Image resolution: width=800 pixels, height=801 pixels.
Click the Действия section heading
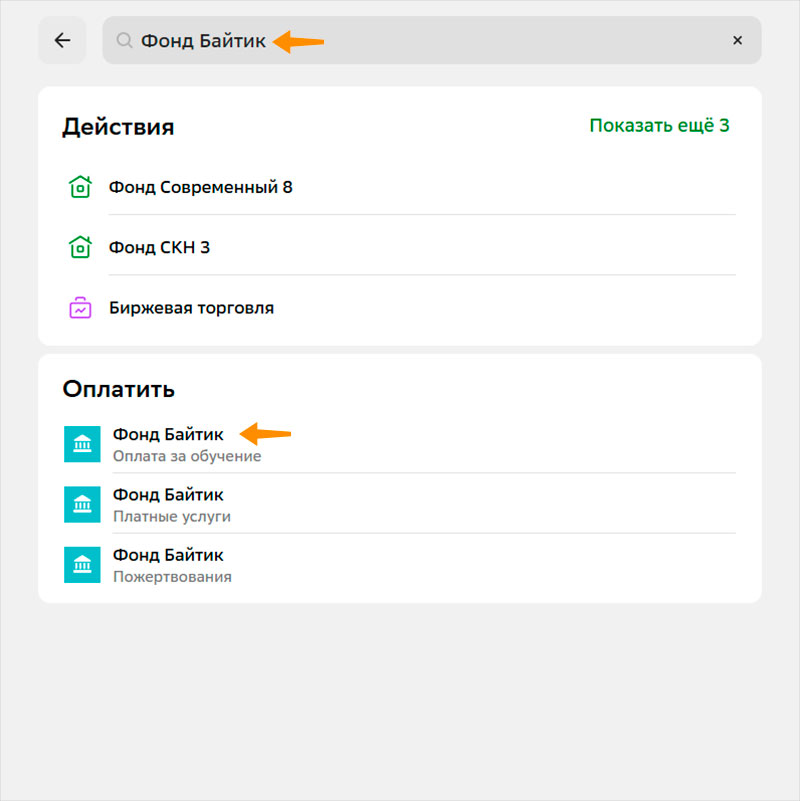point(118,127)
